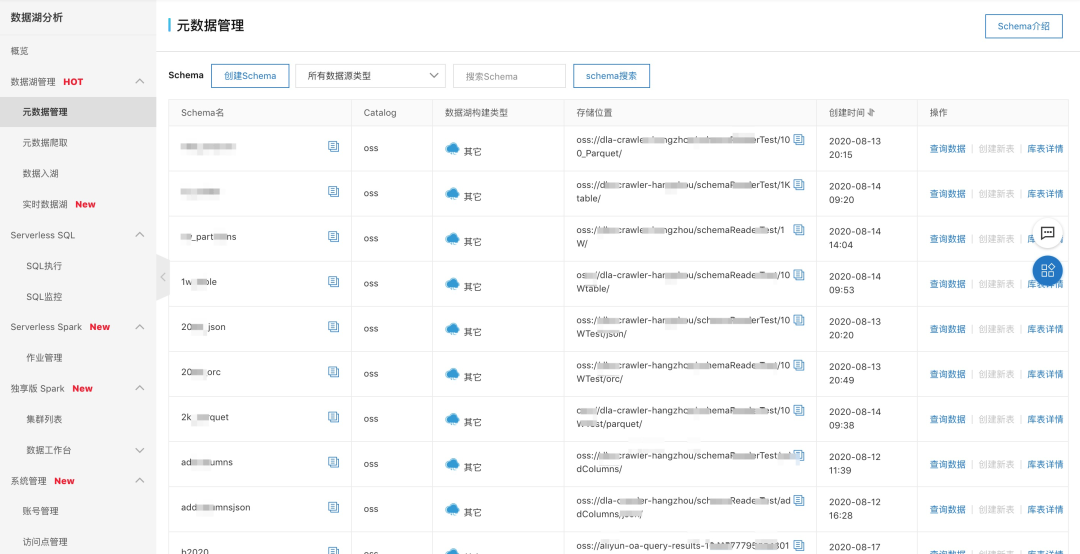Click the 搜索Schema input field
The width and height of the screenshot is (1080, 554).
coord(509,76)
